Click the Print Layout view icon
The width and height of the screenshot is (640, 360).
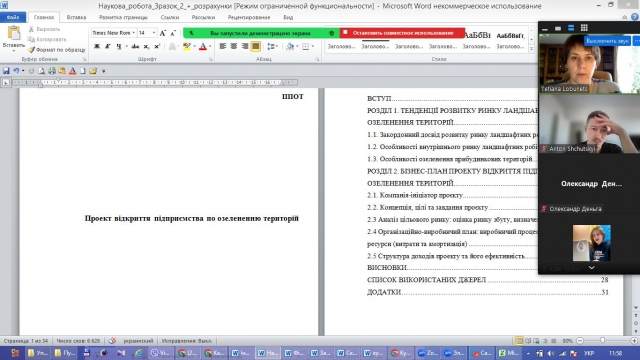click(x=519, y=341)
